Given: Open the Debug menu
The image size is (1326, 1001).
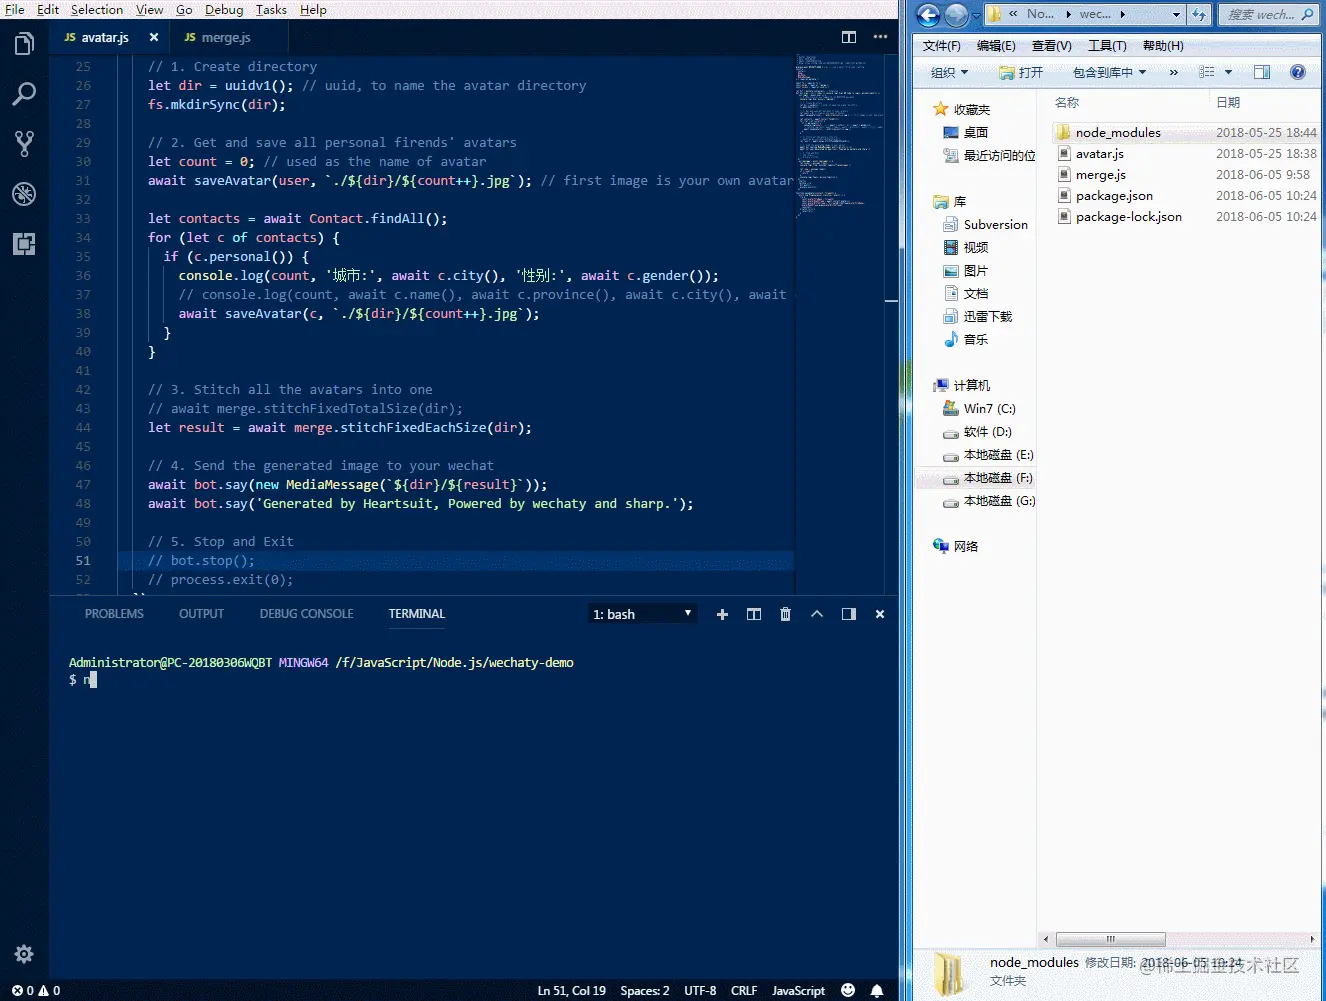Looking at the screenshot, I should 224,9.
